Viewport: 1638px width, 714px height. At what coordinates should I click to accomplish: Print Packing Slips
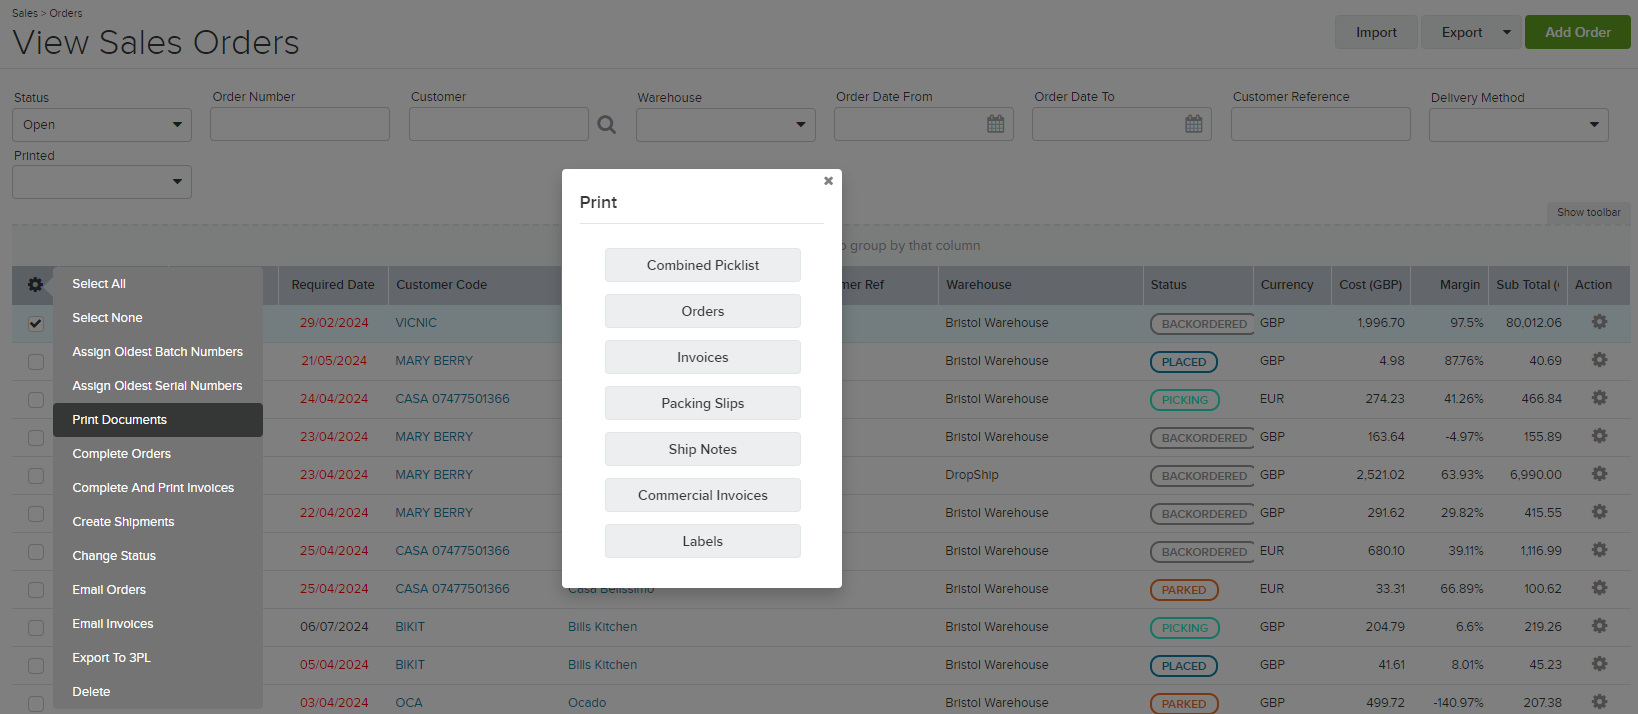pyautogui.click(x=703, y=403)
